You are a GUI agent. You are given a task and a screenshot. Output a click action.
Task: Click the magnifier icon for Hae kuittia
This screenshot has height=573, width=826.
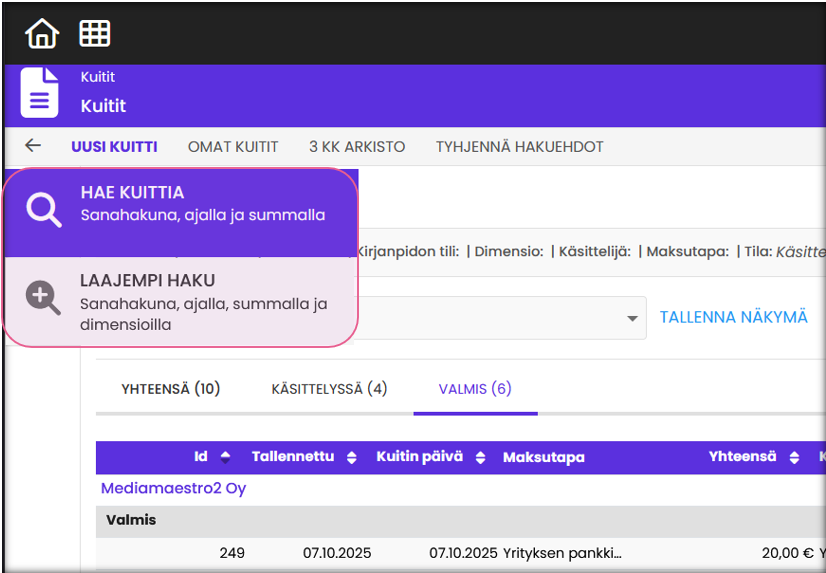(x=44, y=210)
